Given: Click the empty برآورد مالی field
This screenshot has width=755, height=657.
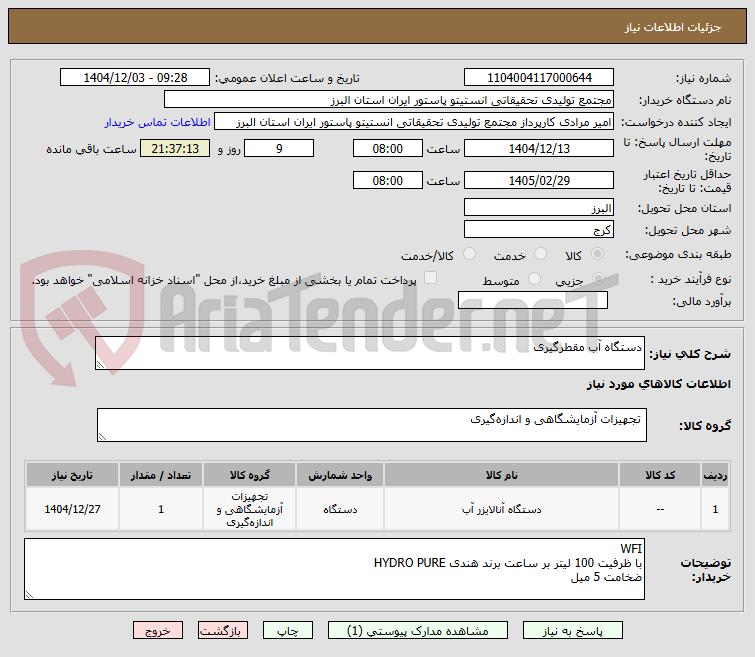Looking at the screenshot, I should pos(533,300).
